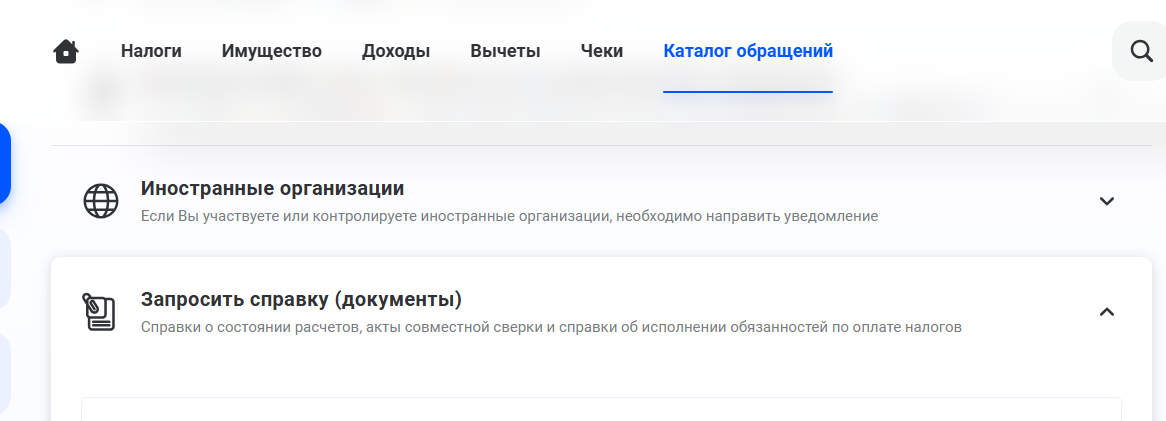The width and height of the screenshot is (1166, 421).
Task: Go to the home page icon
Action: [x=66, y=51]
